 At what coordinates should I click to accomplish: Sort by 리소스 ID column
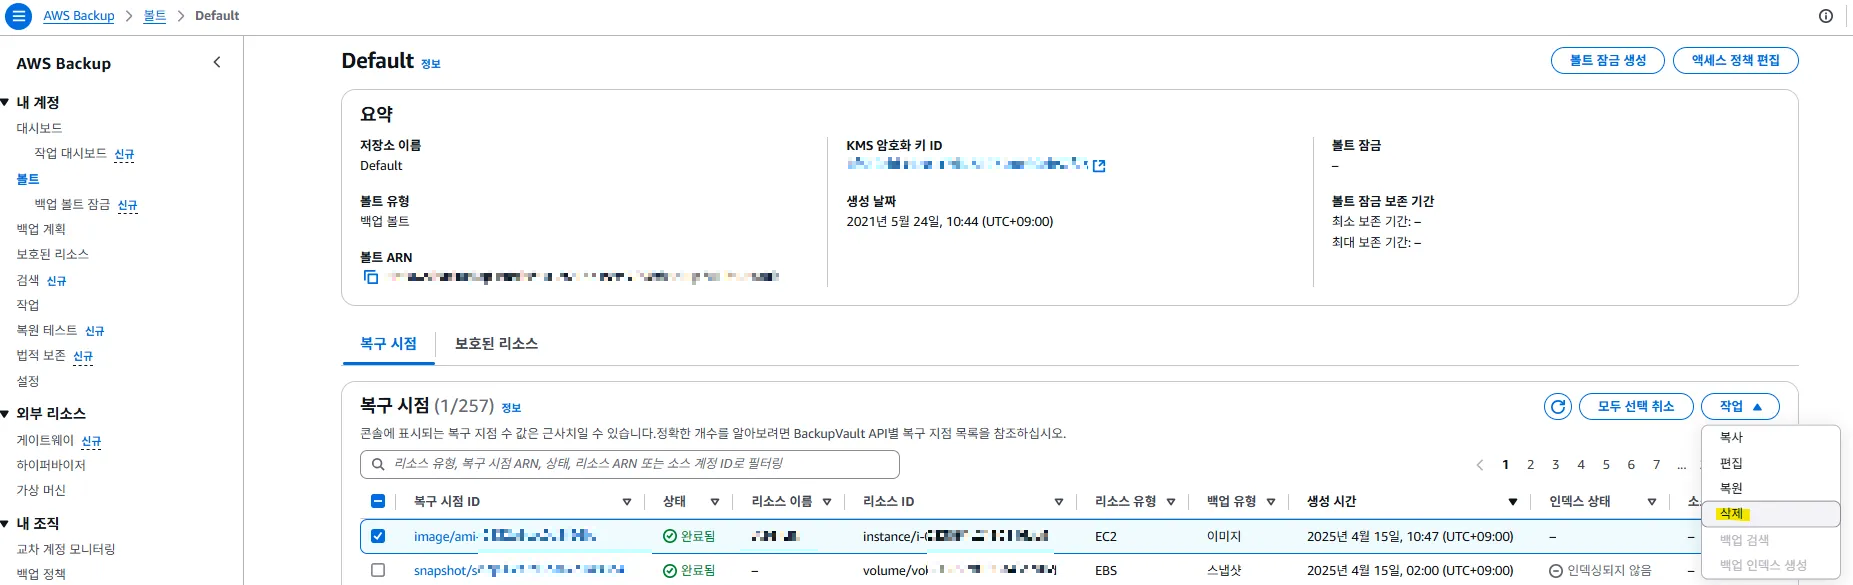tap(1059, 502)
